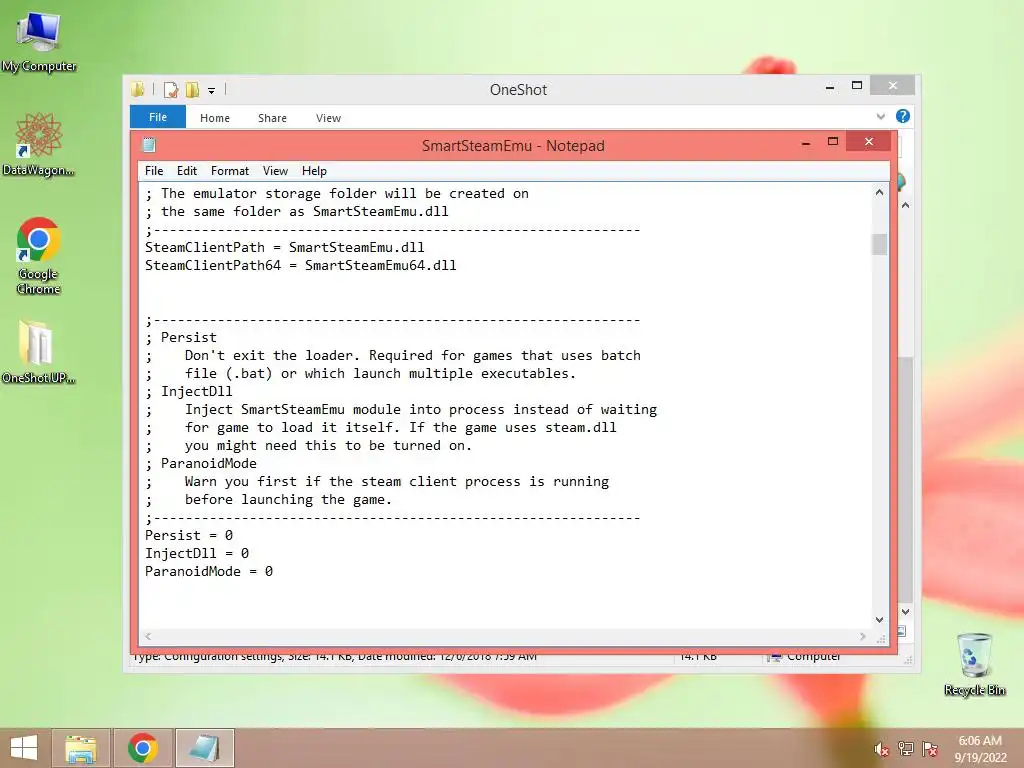Image resolution: width=1024 pixels, height=768 pixels.
Task: Open Notepad's Help menu
Action: pyautogui.click(x=314, y=170)
